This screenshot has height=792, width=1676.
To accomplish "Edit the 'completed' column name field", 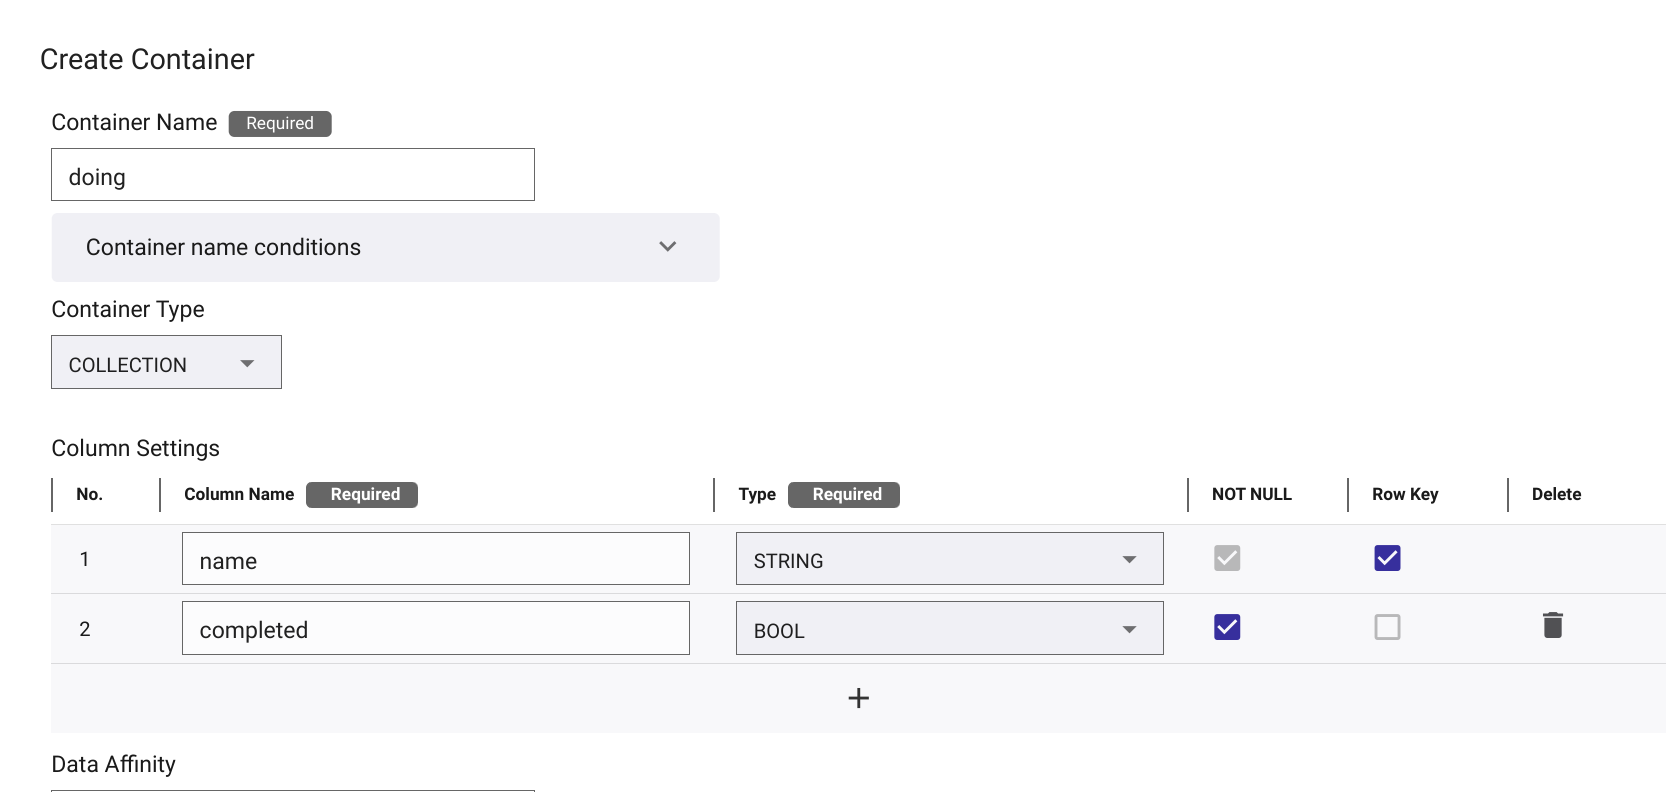I will (x=436, y=629).
